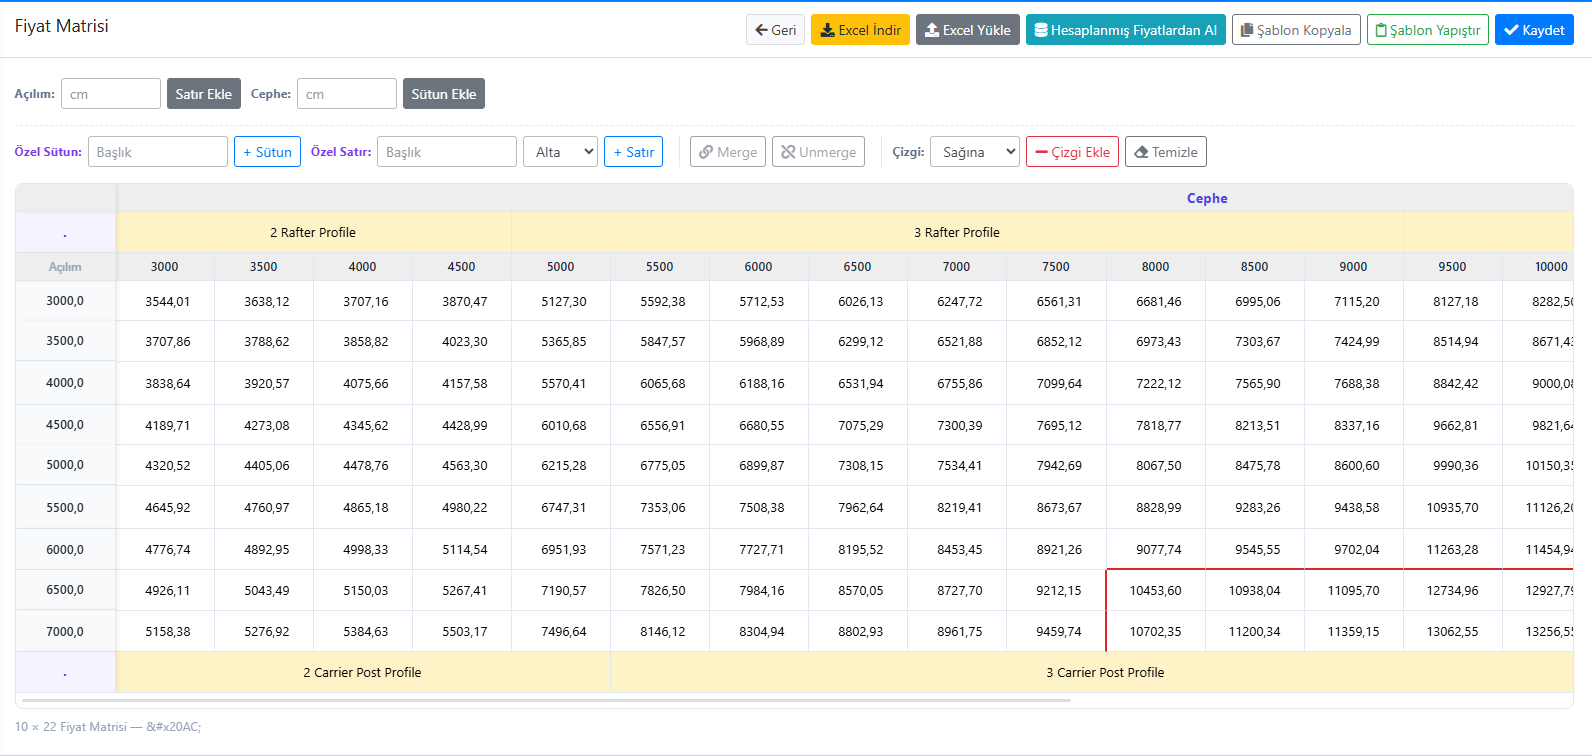The width and height of the screenshot is (1592, 756).
Task: Clear lines using Temizle button
Action: tap(1166, 152)
